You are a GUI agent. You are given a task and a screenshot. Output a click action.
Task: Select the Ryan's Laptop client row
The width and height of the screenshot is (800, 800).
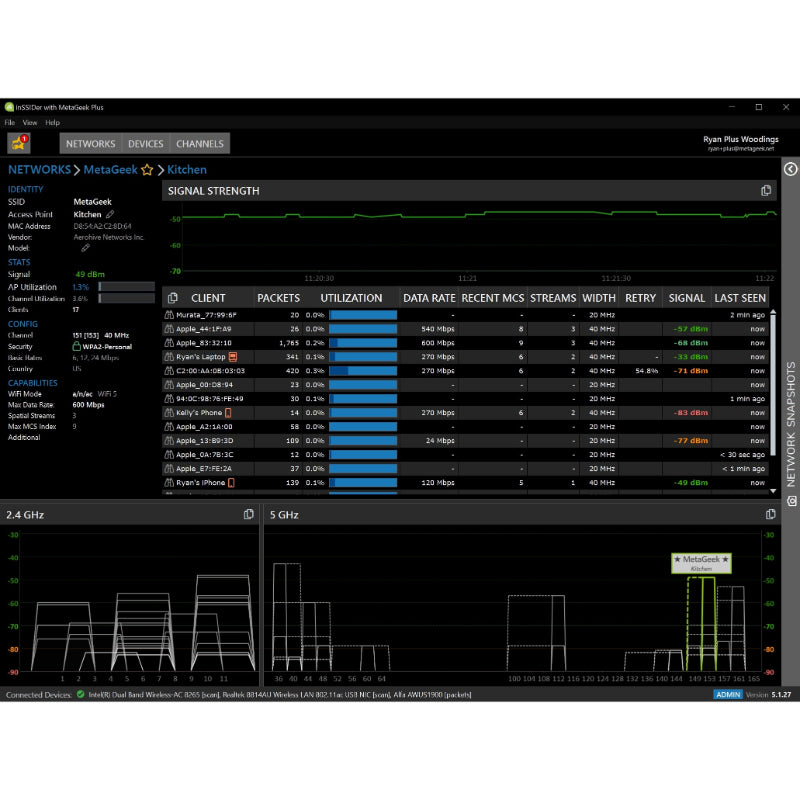[466, 357]
